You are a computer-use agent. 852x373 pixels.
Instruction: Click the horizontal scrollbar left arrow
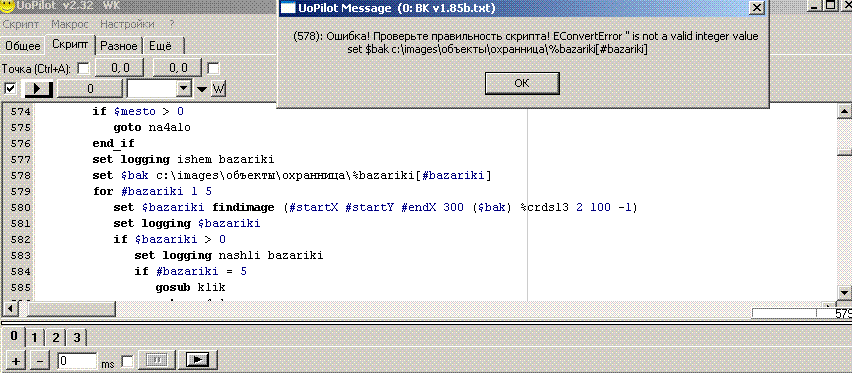coord(10,309)
